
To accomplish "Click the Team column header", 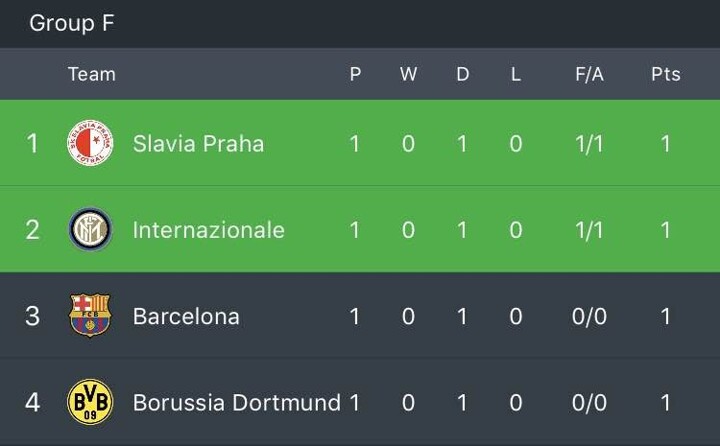I will click(91, 74).
